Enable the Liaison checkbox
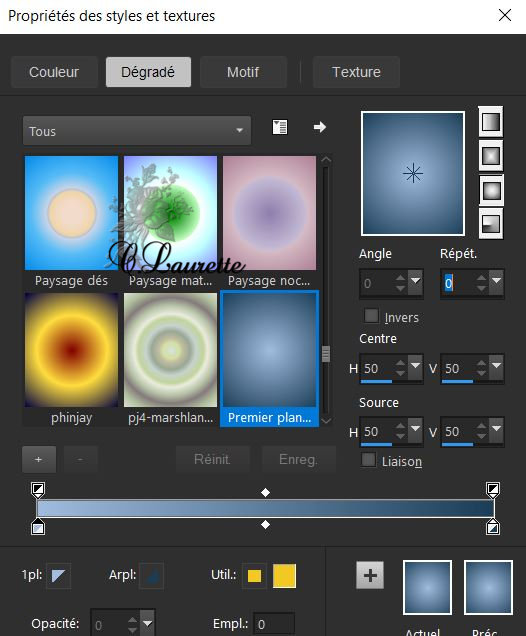526x636 pixels. coord(368,460)
